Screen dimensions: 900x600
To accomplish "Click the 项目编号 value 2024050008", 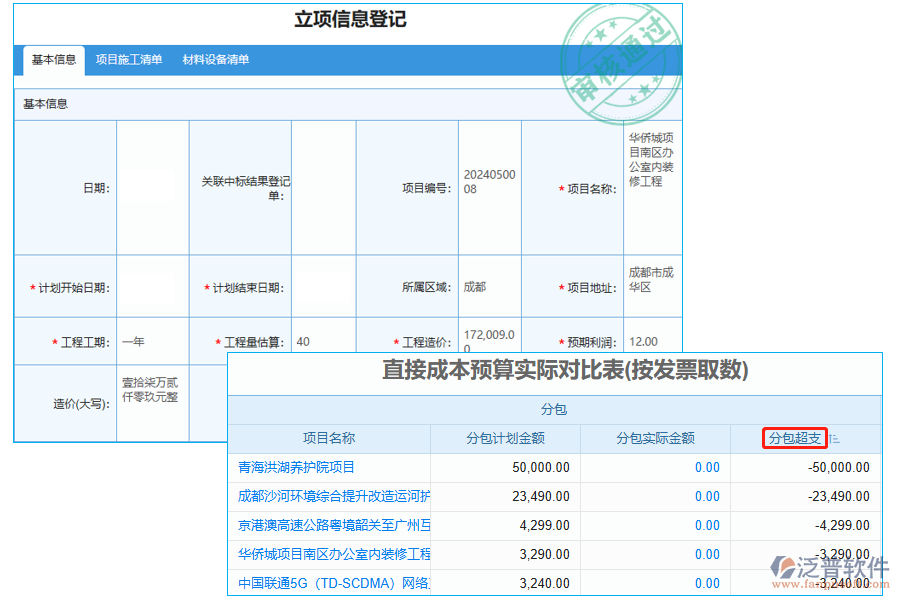I will pos(489,181).
